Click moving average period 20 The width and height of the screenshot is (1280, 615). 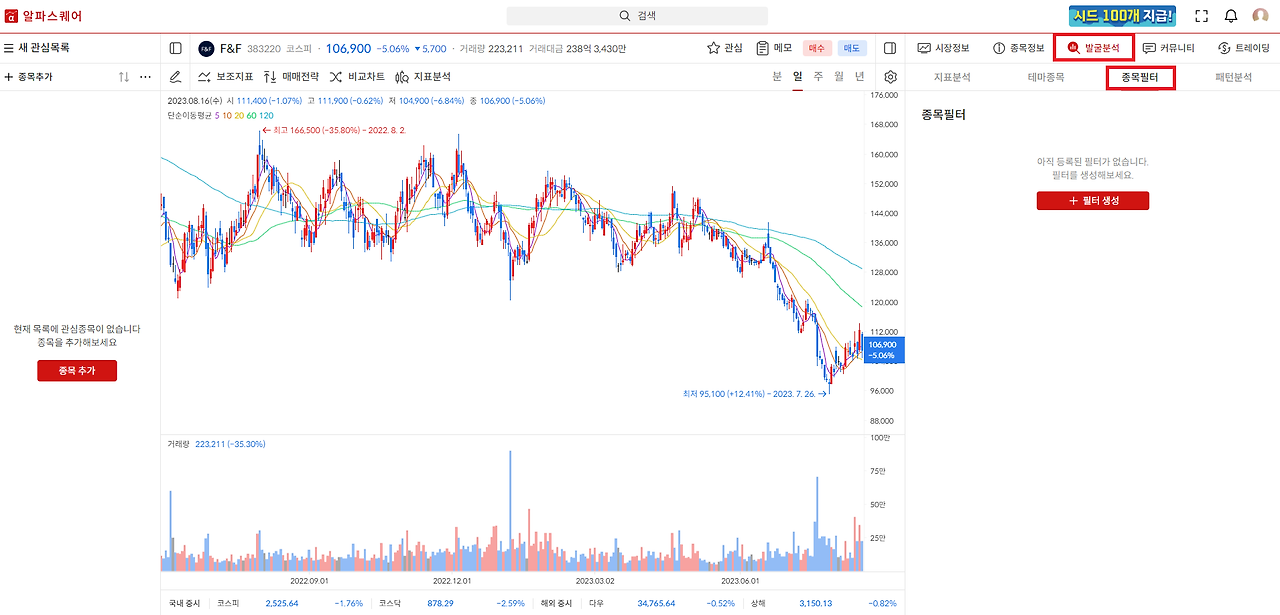point(240,116)
